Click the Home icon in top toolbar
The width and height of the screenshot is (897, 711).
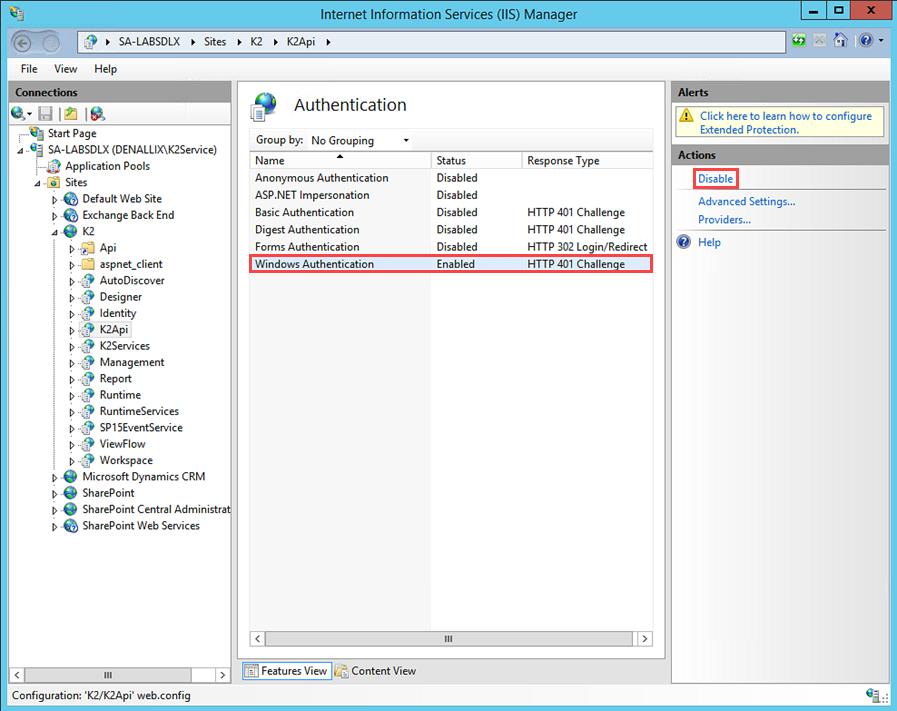click(x=840, y=41)
